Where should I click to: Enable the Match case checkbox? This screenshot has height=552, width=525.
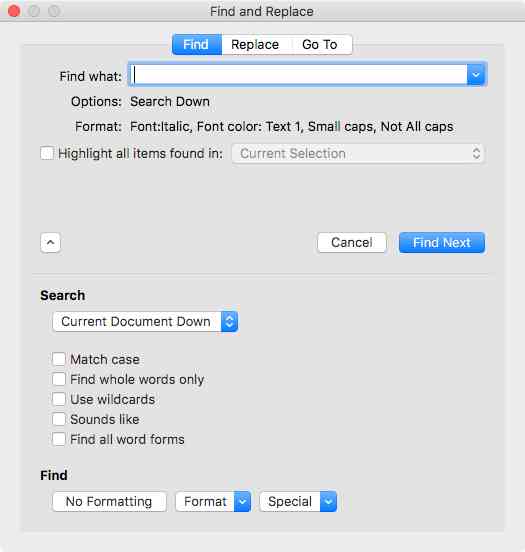pos(59,359)
